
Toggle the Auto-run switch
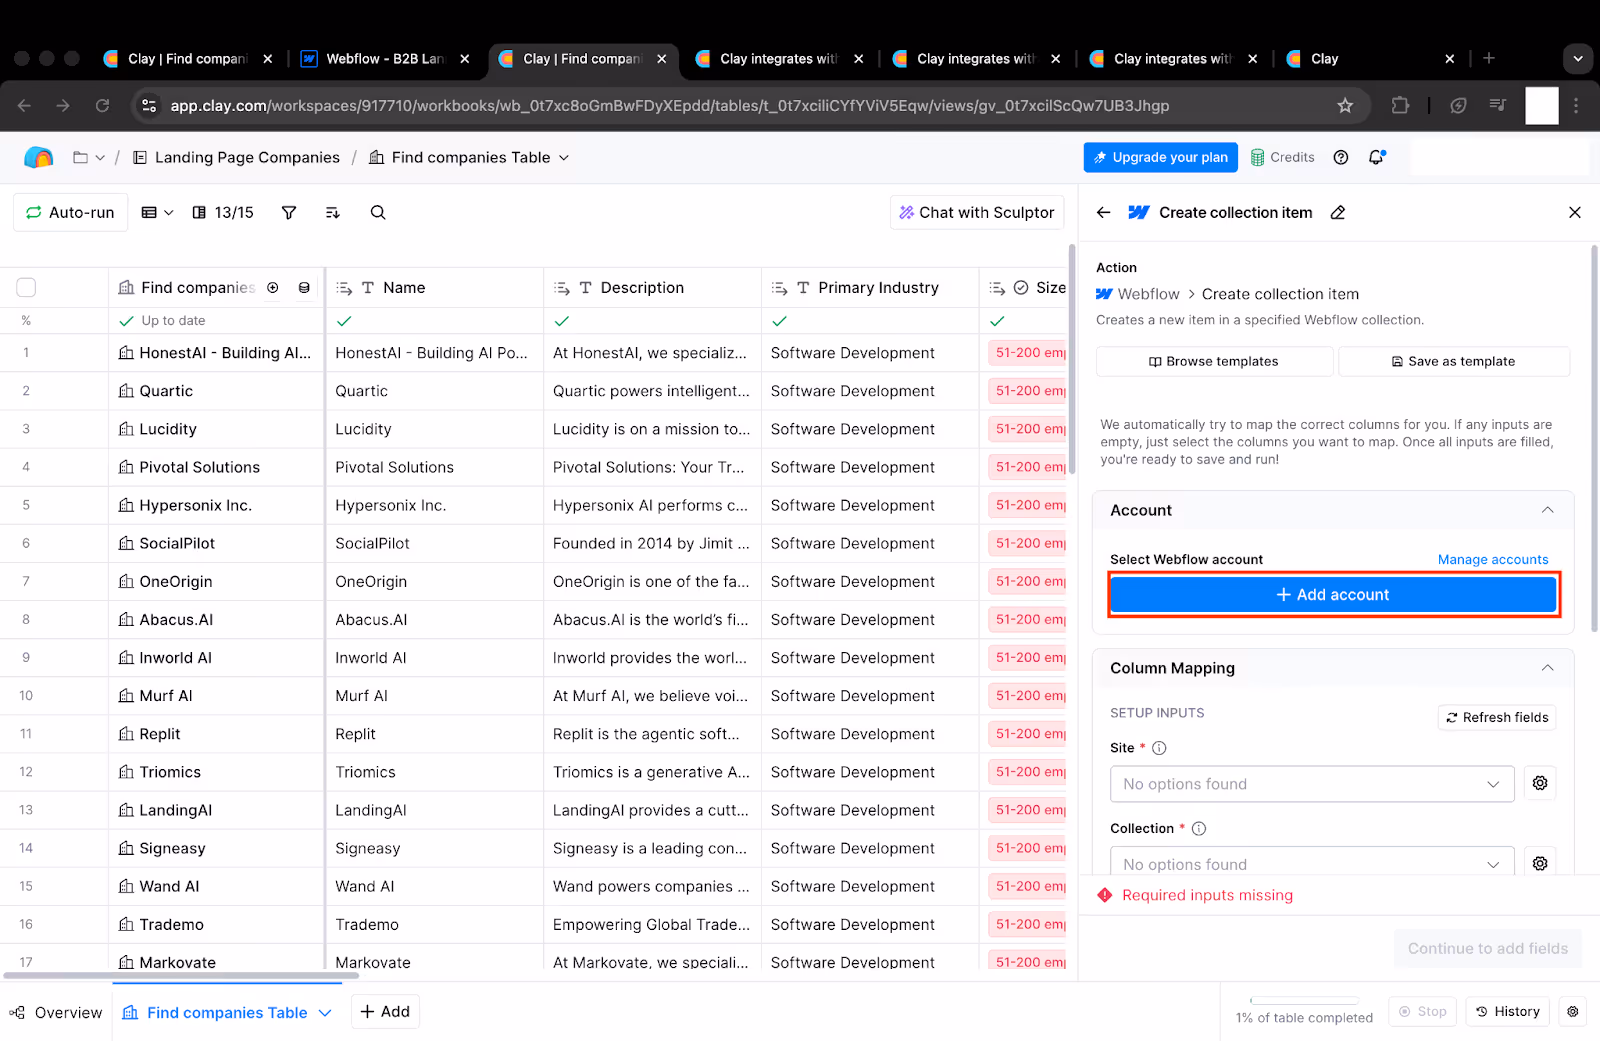(70, 212)
